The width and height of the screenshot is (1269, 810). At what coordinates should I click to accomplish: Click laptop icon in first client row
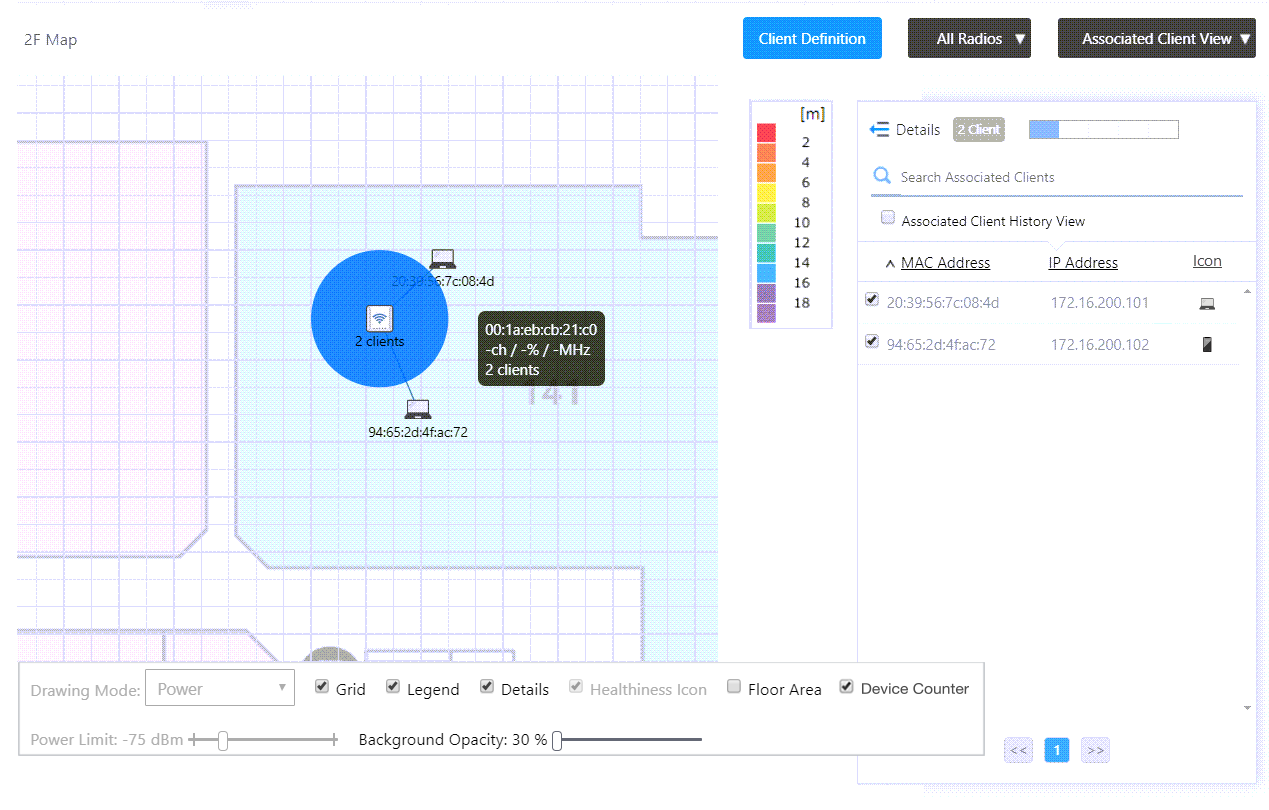click(x=1207, y=304)
